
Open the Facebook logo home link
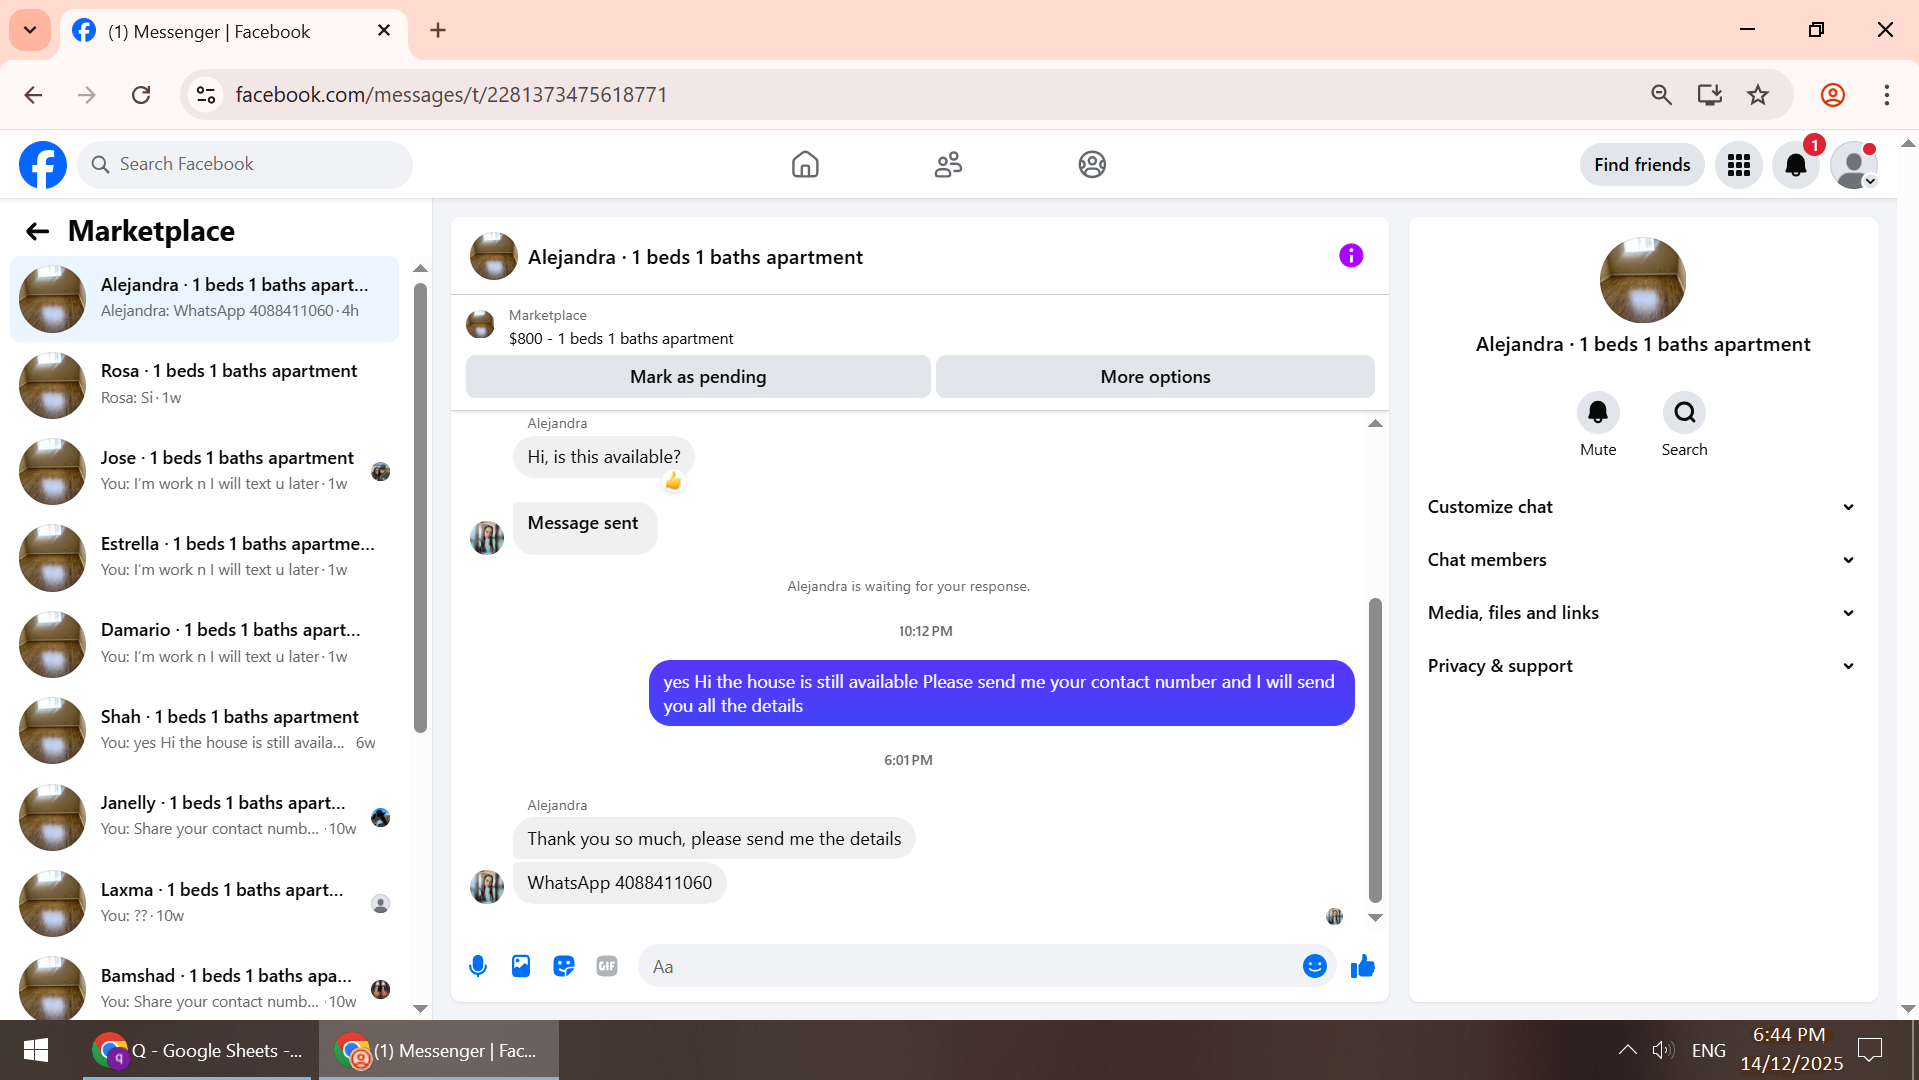click(43, 164)
